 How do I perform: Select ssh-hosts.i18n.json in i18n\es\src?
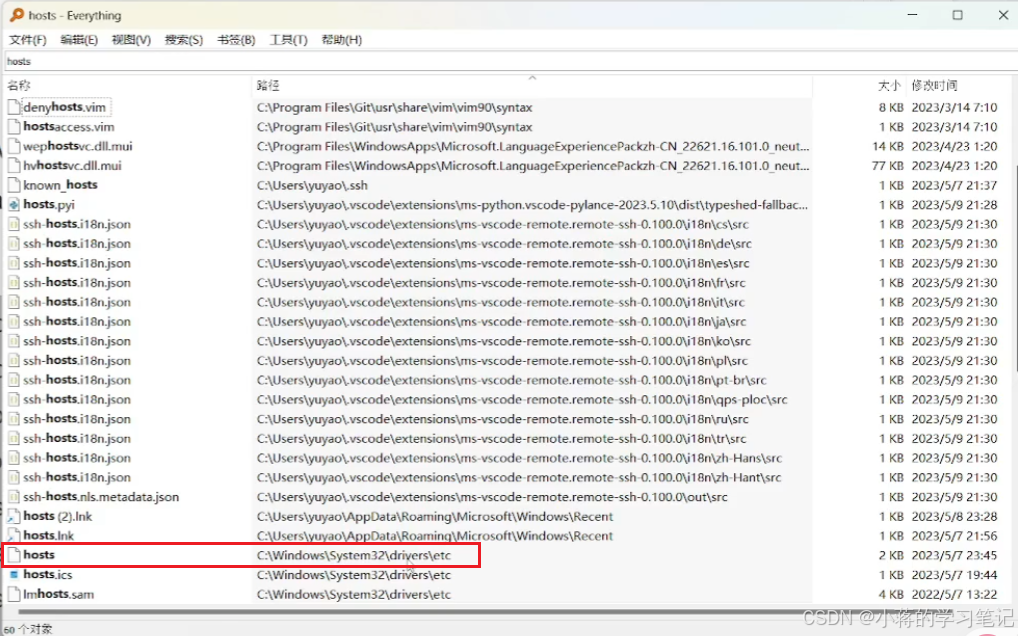[77, 263]
